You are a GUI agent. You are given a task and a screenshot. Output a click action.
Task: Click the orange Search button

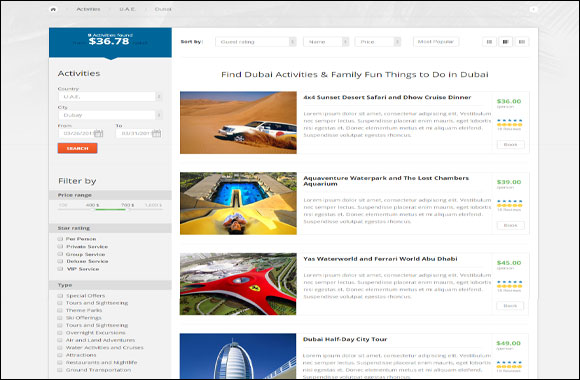point(77,148)
